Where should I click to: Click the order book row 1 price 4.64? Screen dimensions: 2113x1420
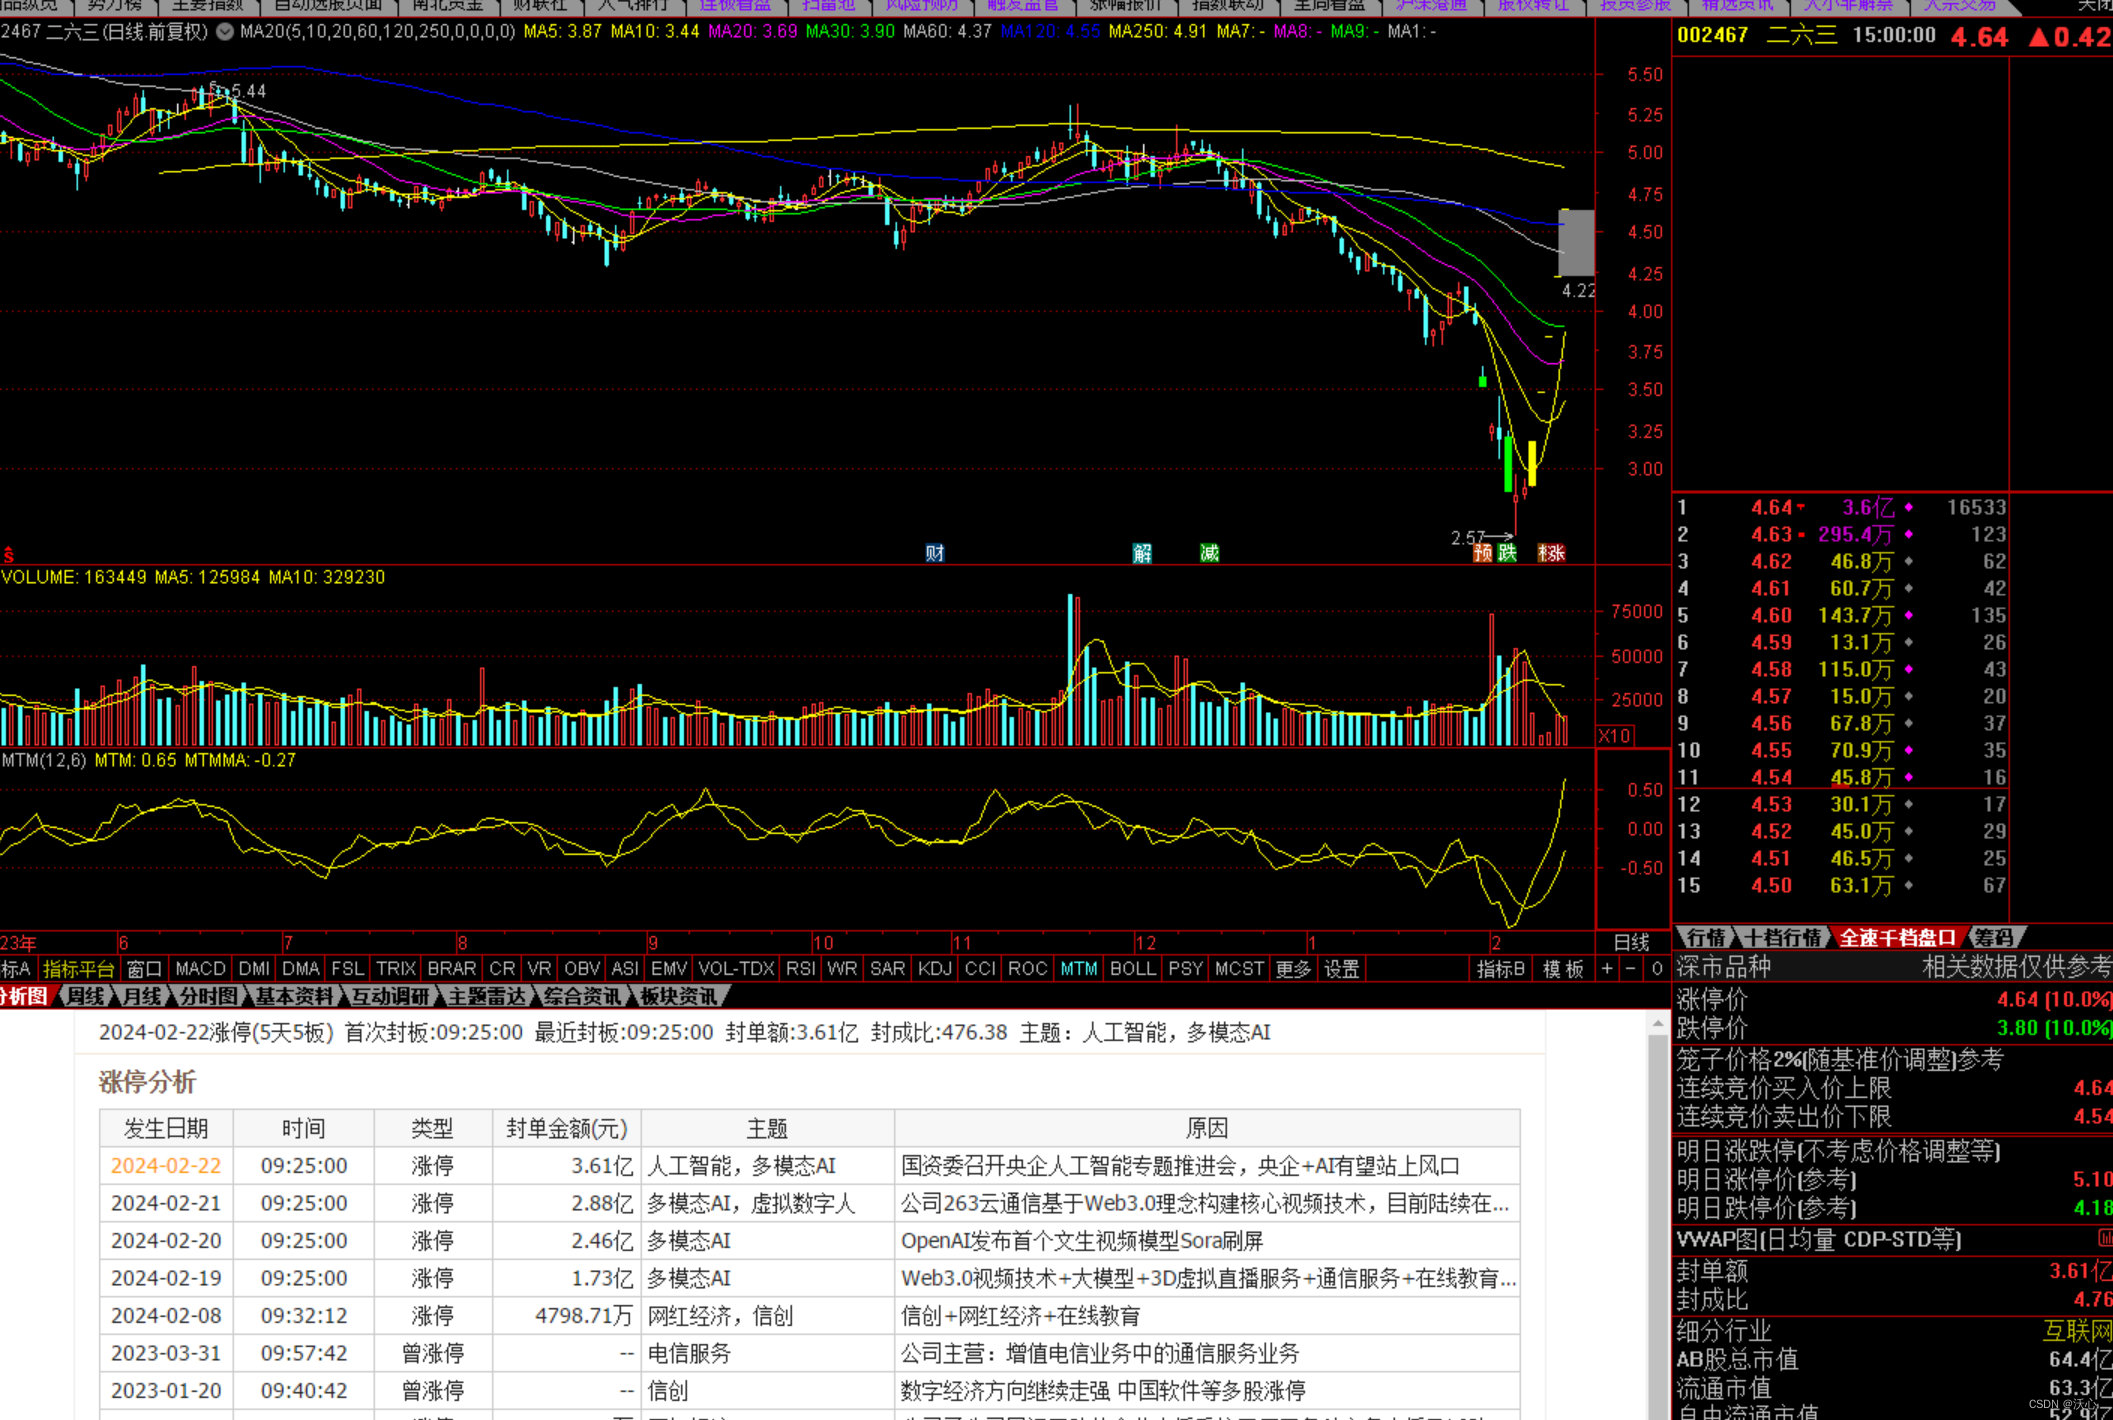tap(1771, 508)
